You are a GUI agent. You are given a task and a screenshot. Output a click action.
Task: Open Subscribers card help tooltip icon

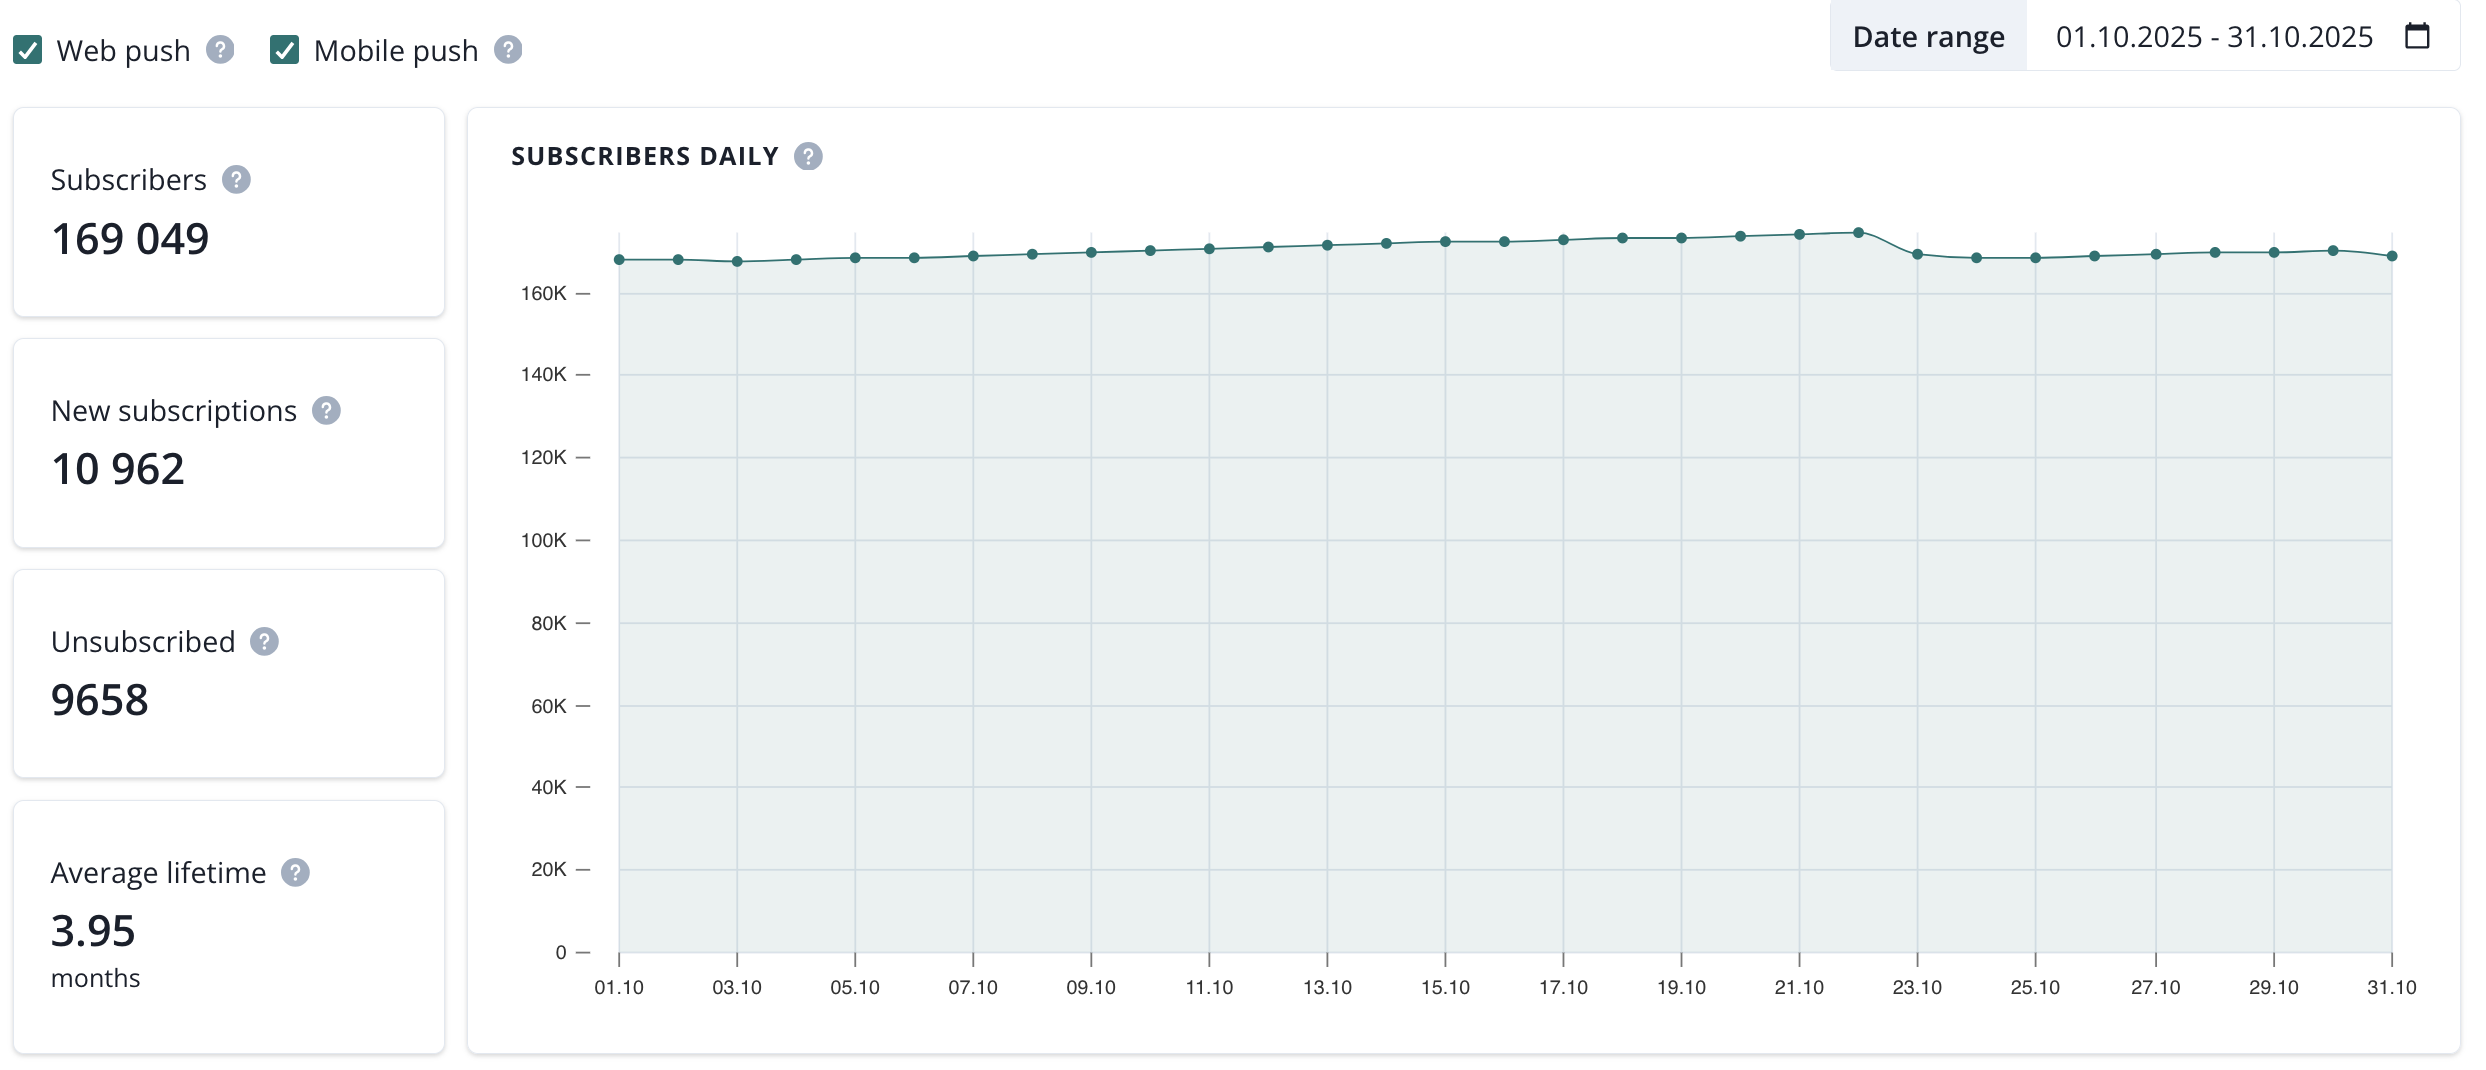tap(236, 180)
